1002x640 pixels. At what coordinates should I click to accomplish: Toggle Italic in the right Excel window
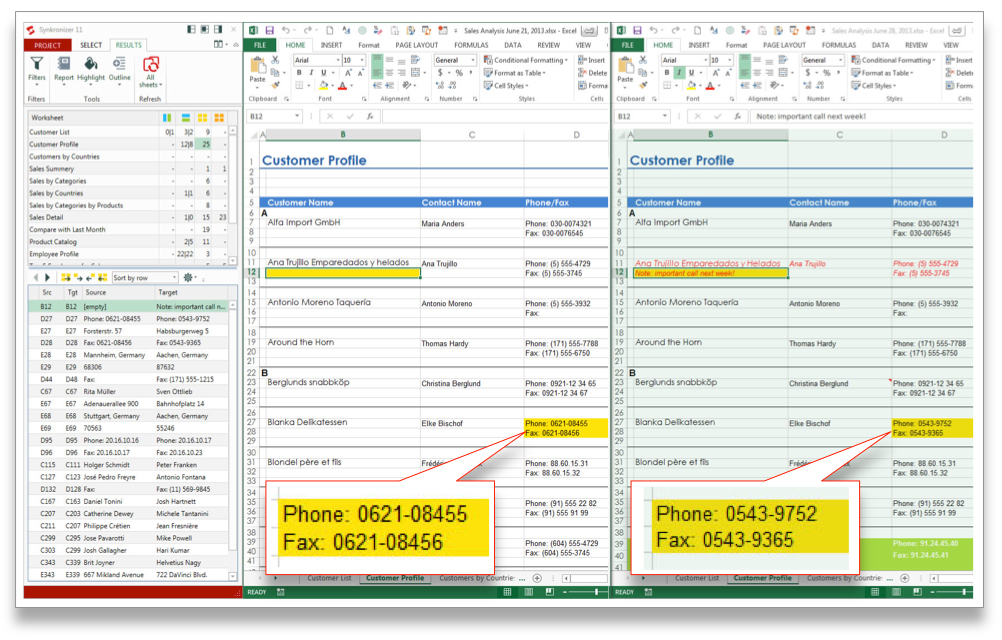tap(679, 73)
